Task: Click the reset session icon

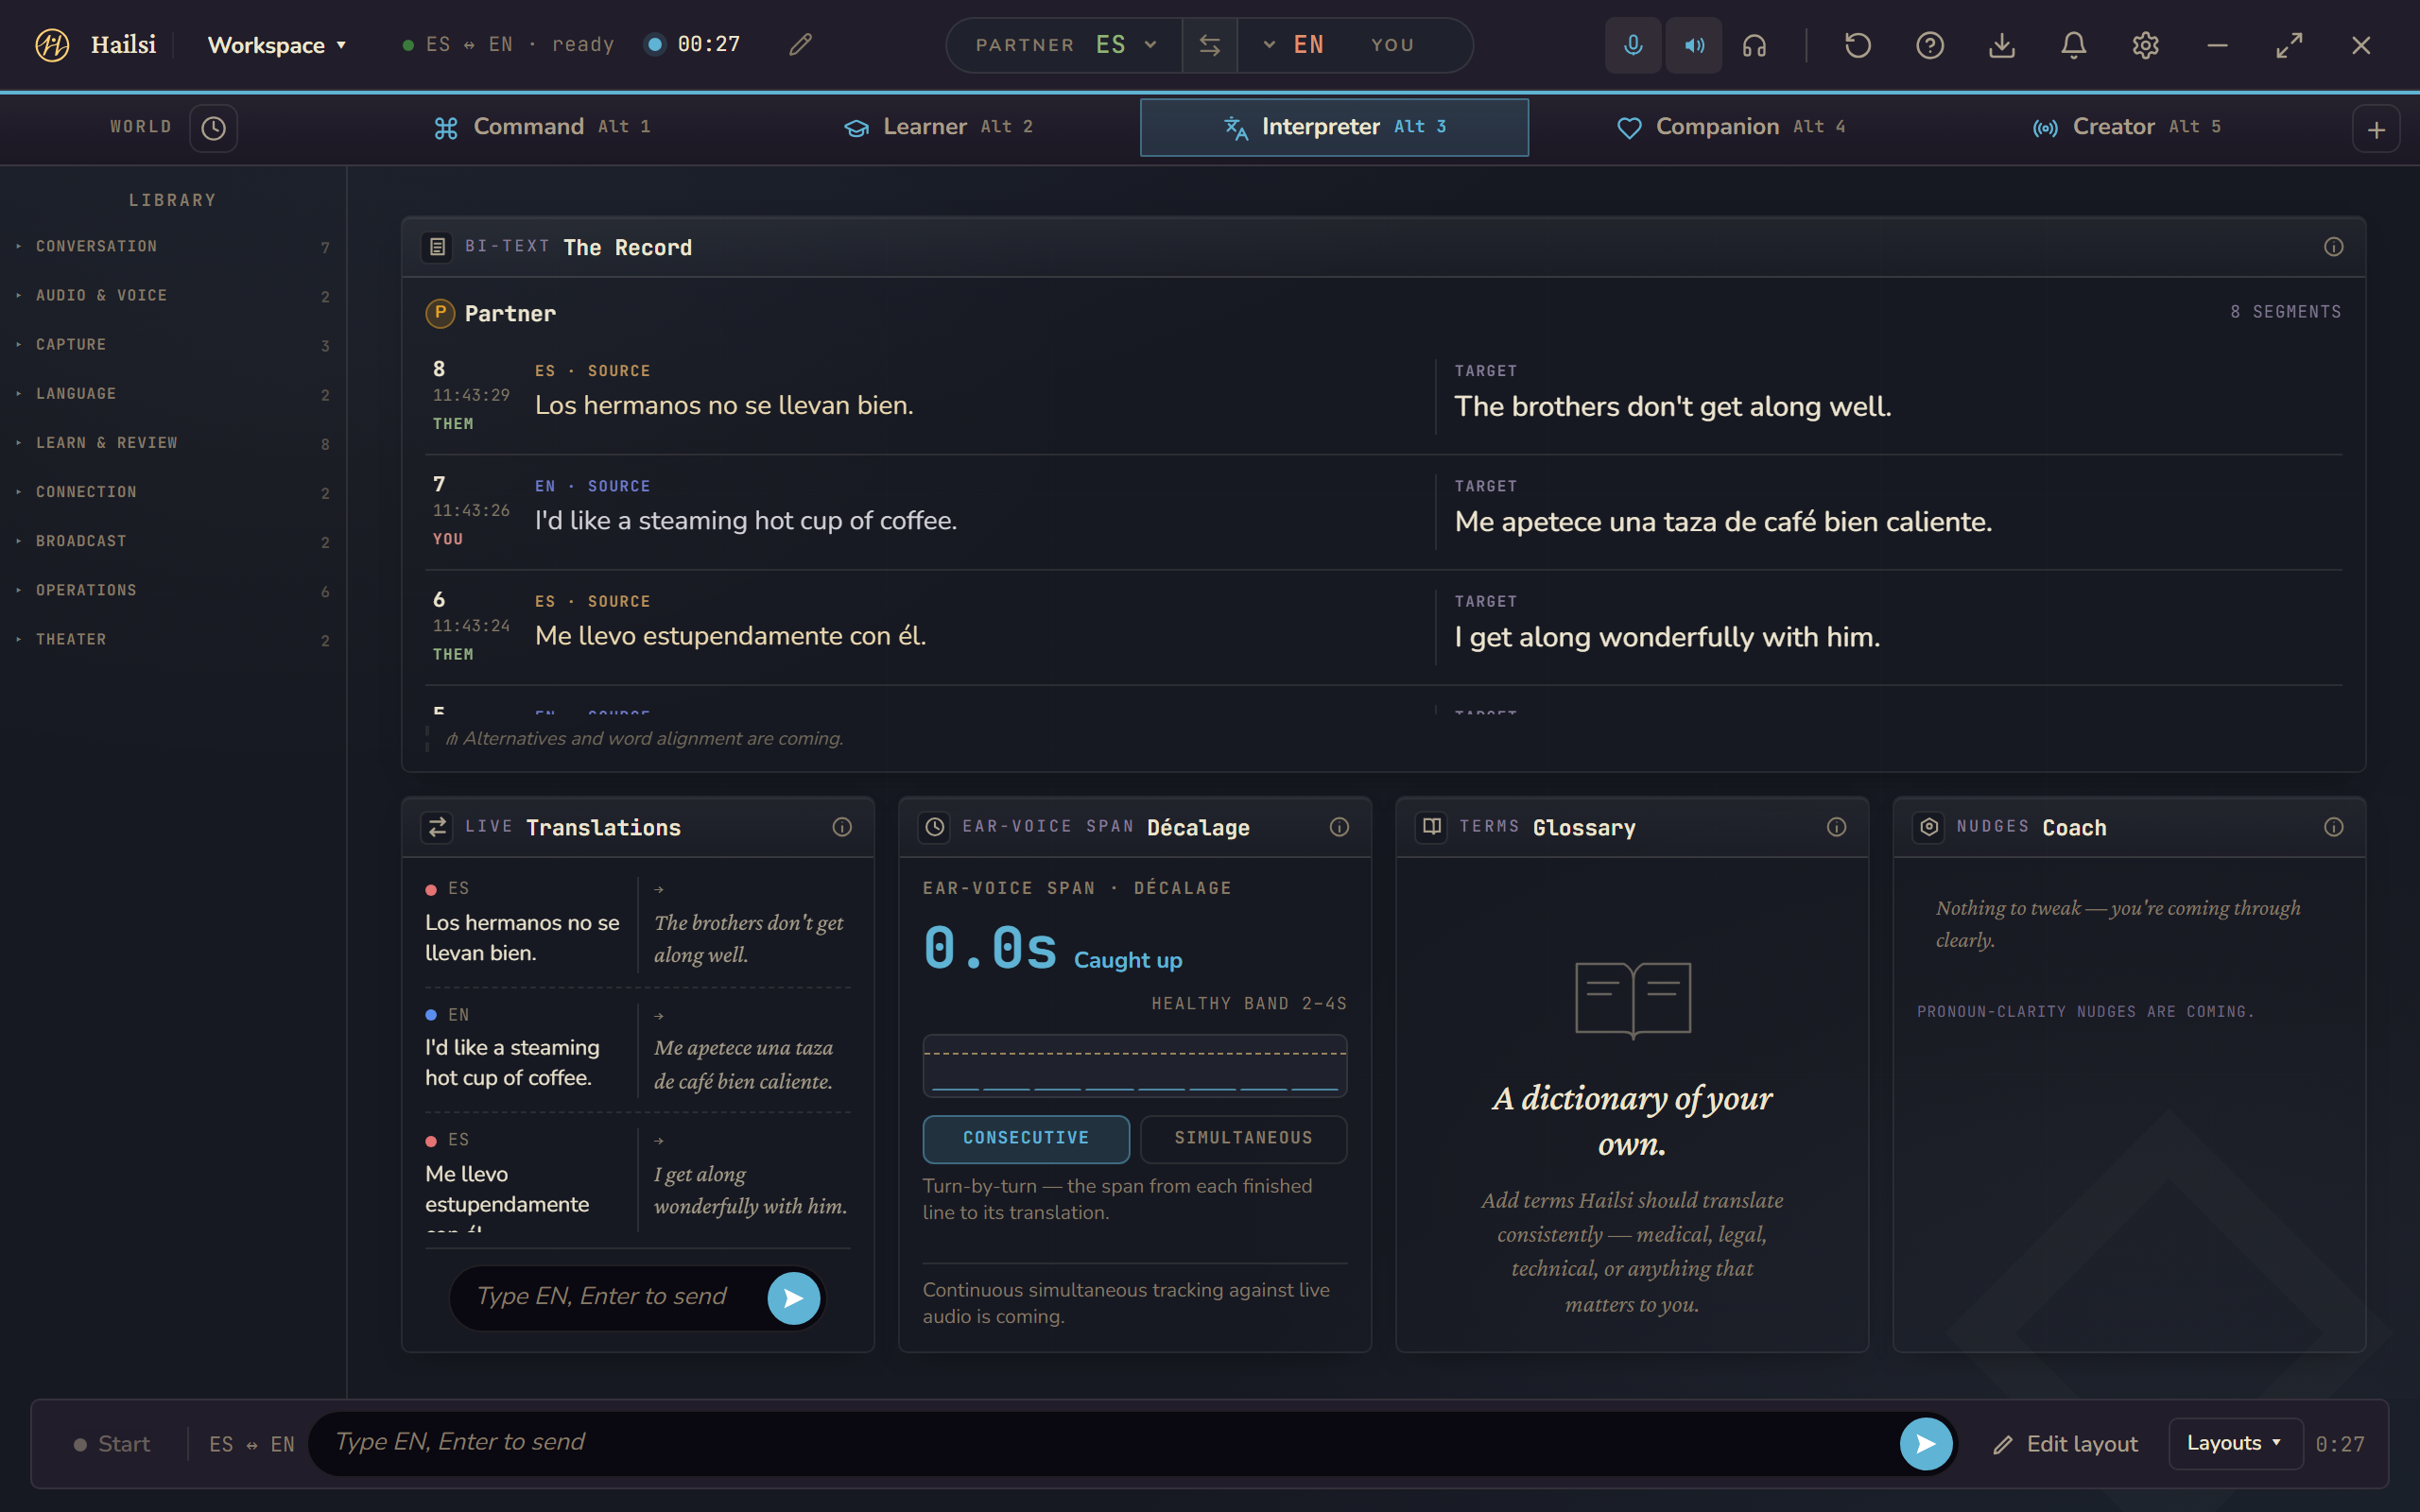Action: [1857, 45]
